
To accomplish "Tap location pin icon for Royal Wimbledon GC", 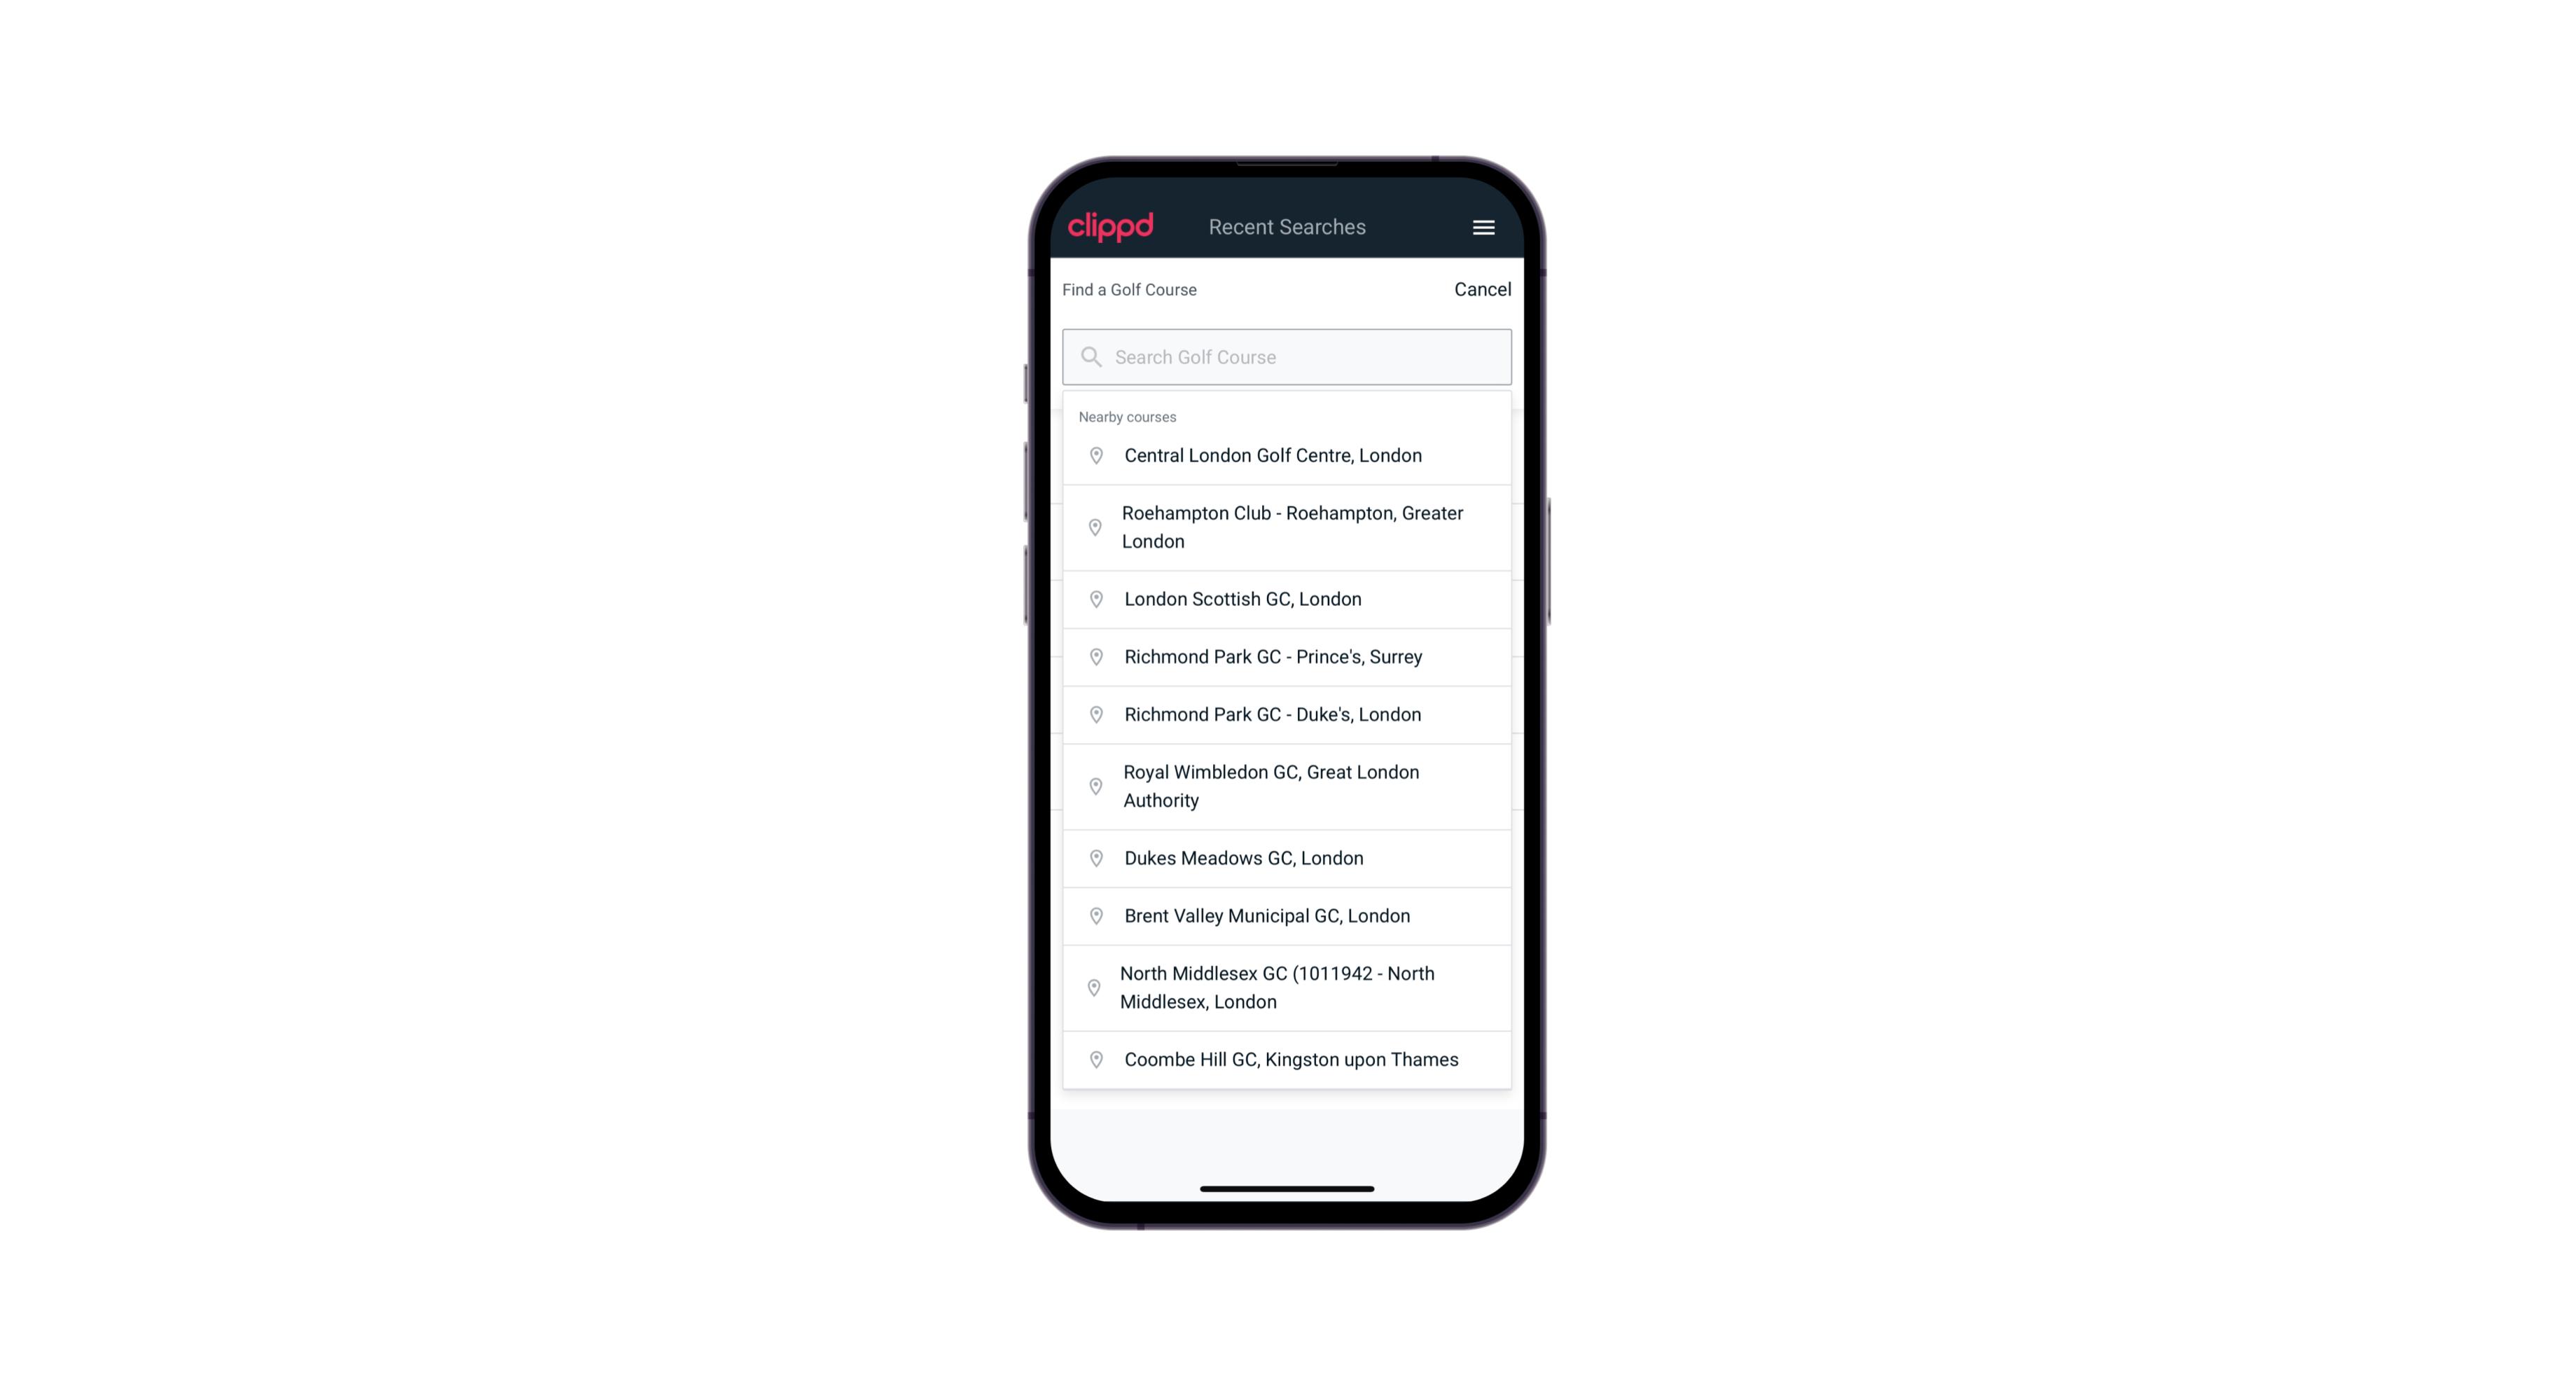I will tap(1092, 785).
